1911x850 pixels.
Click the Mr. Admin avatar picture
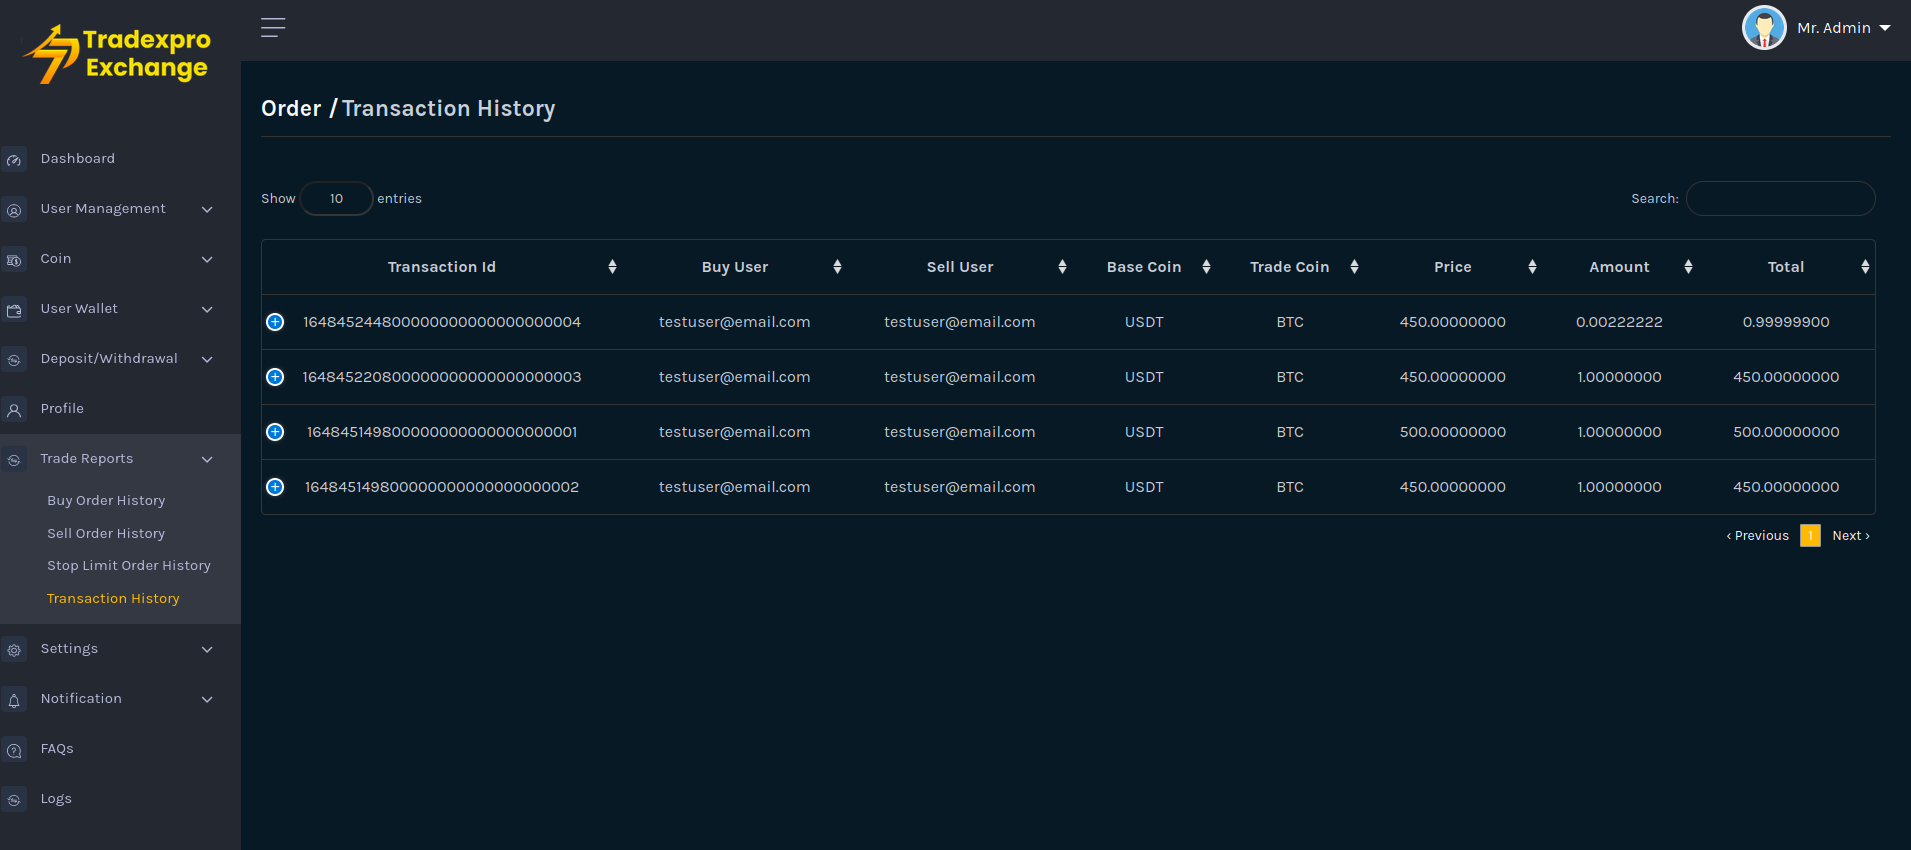tap(1763, 28)
